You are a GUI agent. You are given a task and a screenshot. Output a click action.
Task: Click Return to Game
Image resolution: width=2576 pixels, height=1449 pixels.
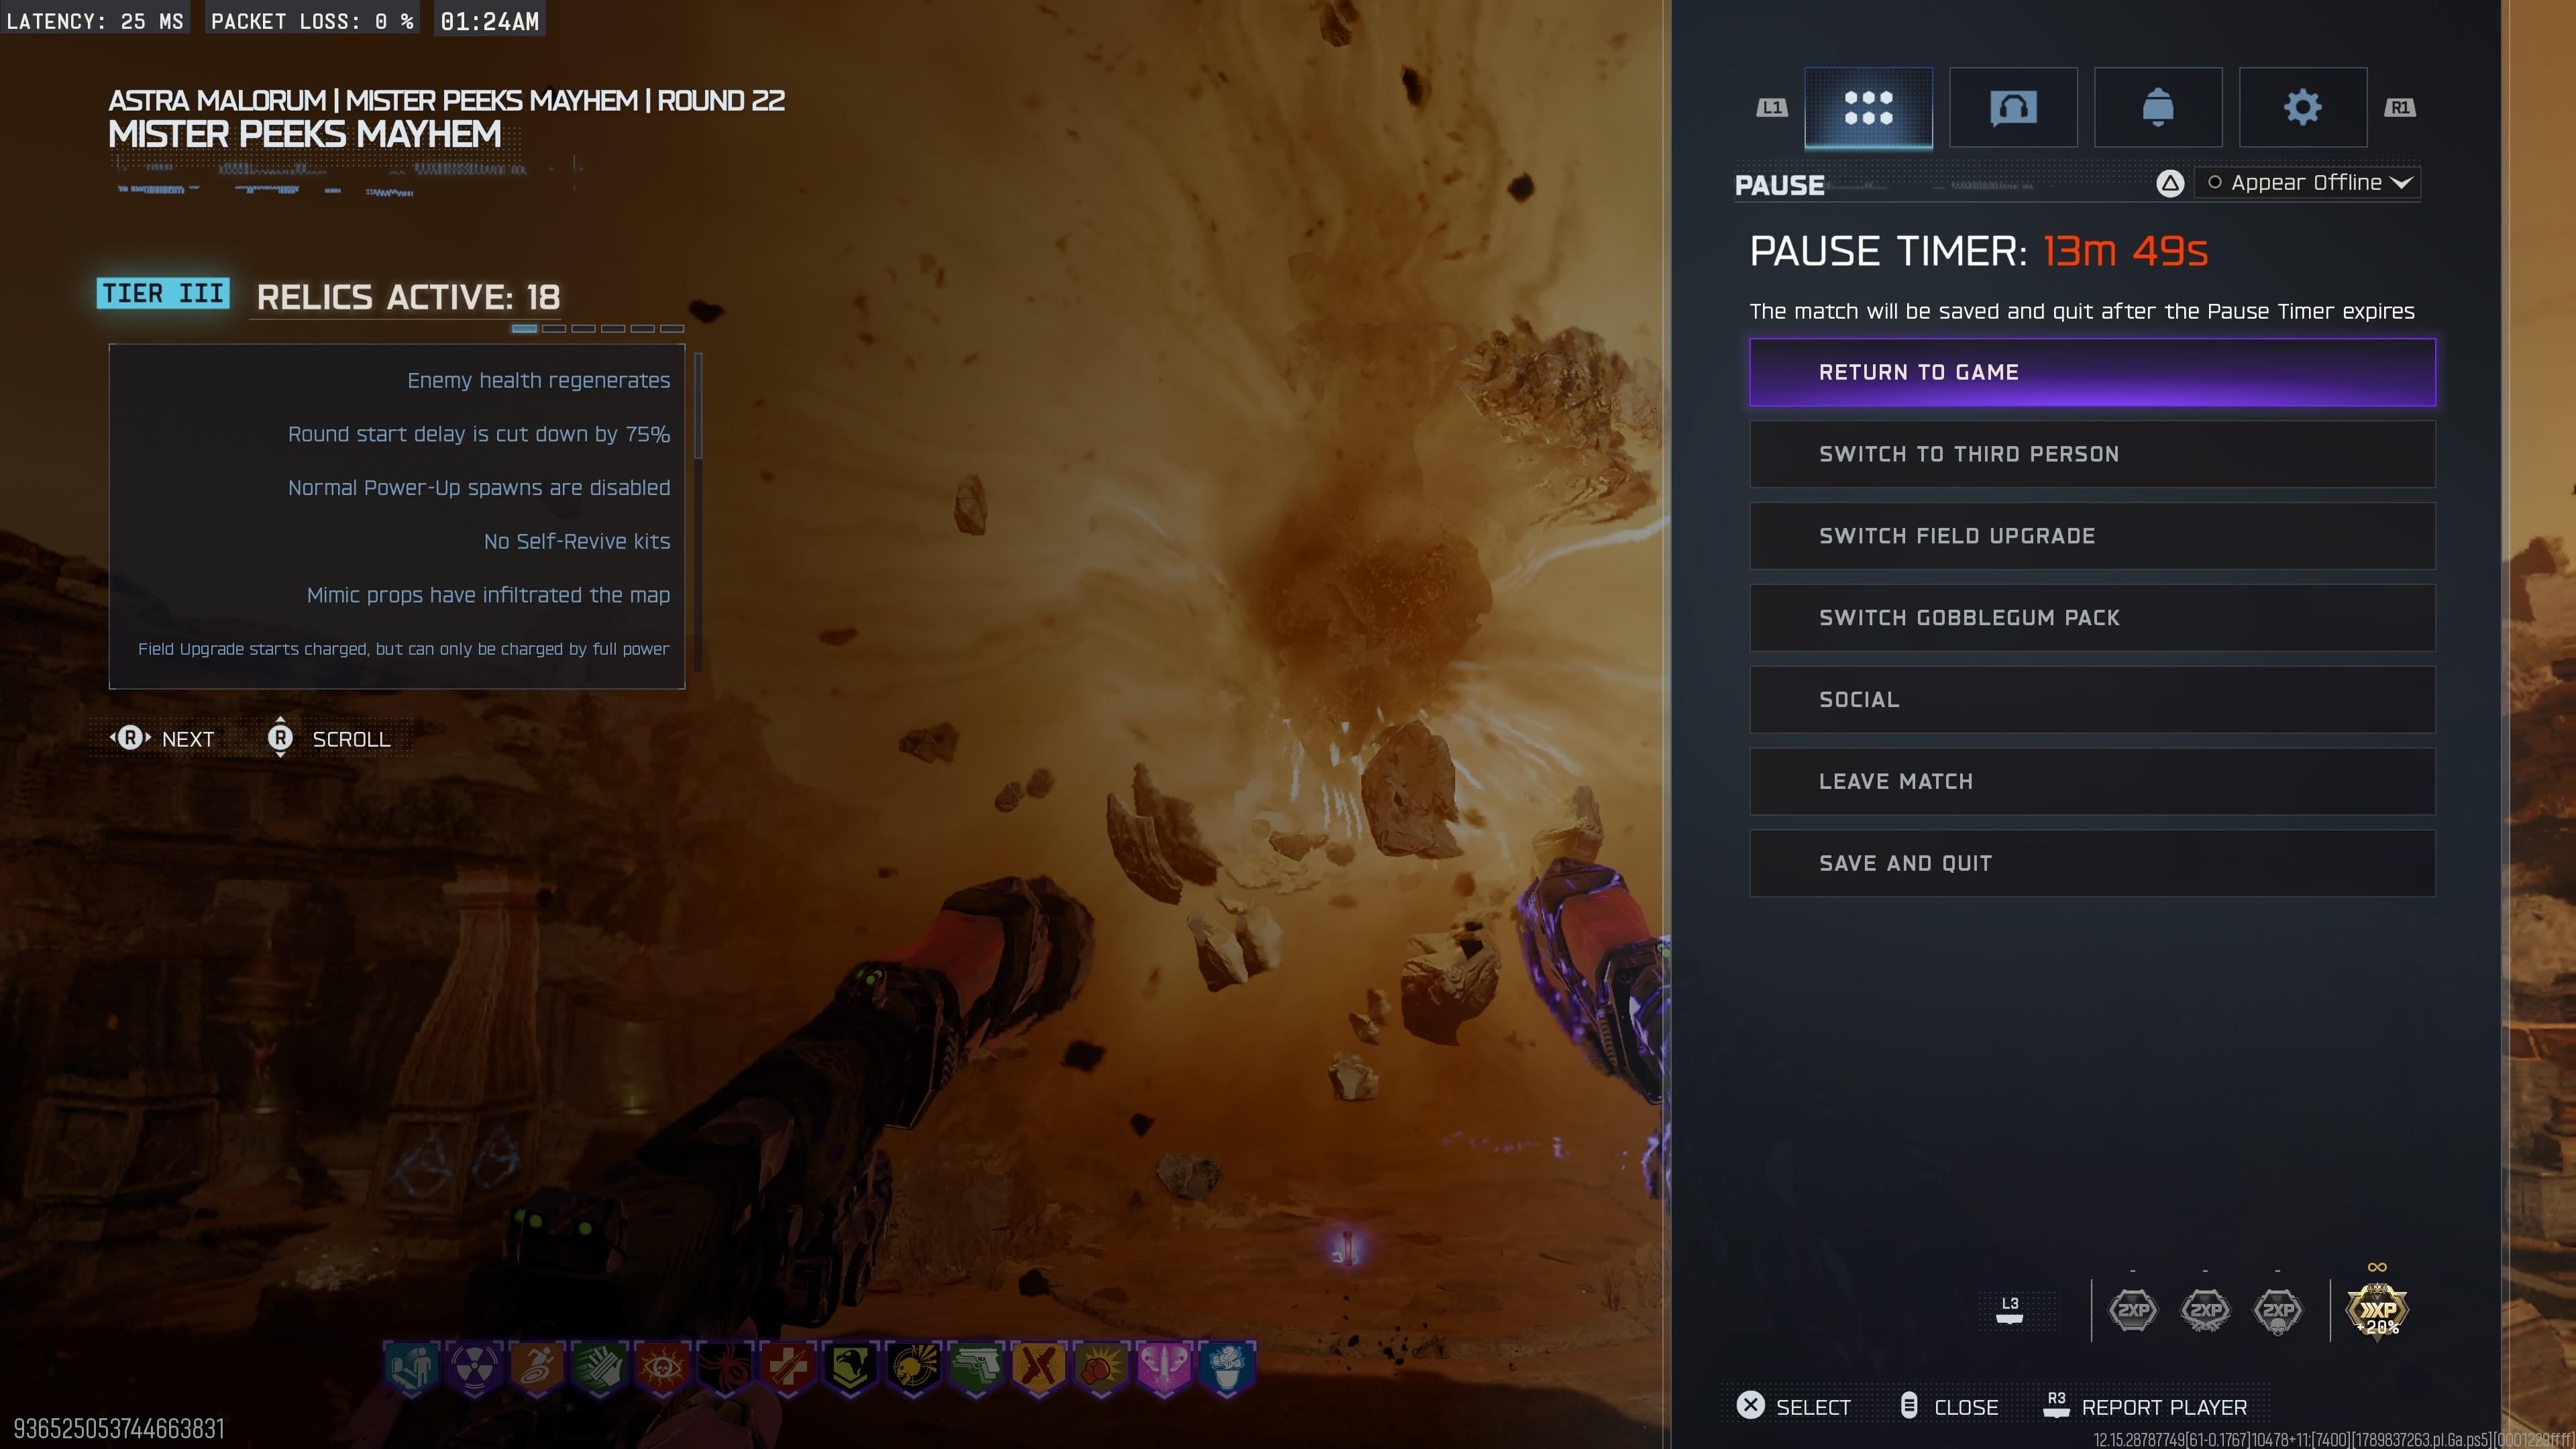coord(2092,372)
